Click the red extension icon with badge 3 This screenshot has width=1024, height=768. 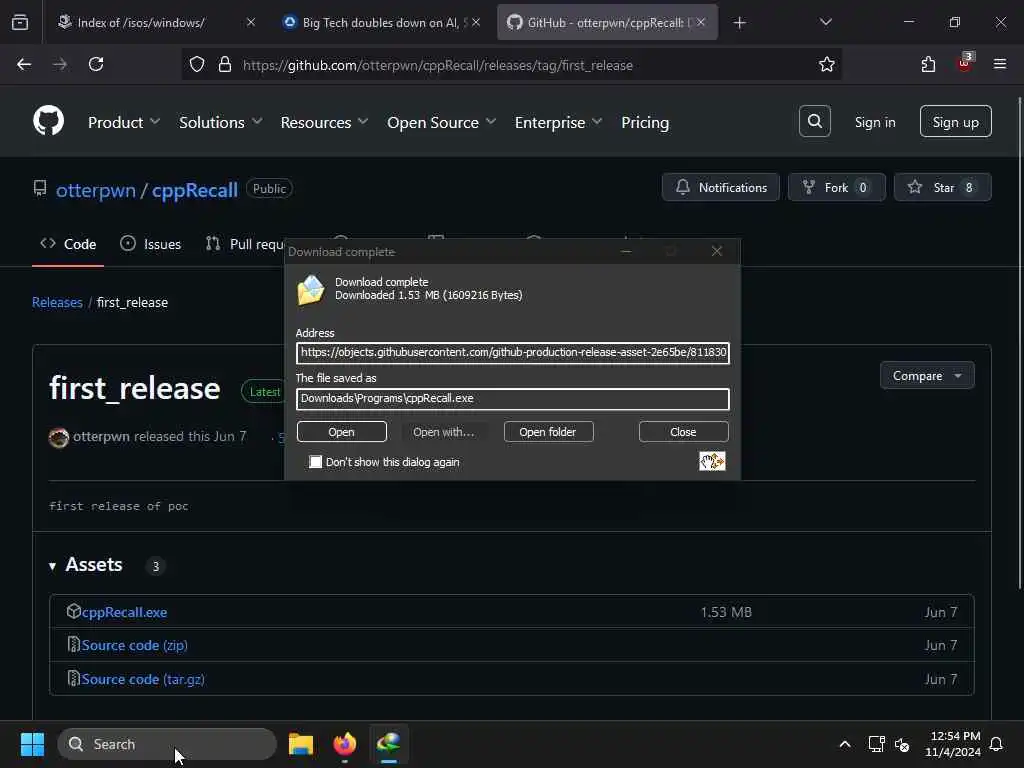pyautogui.click(x=965, y=63)
